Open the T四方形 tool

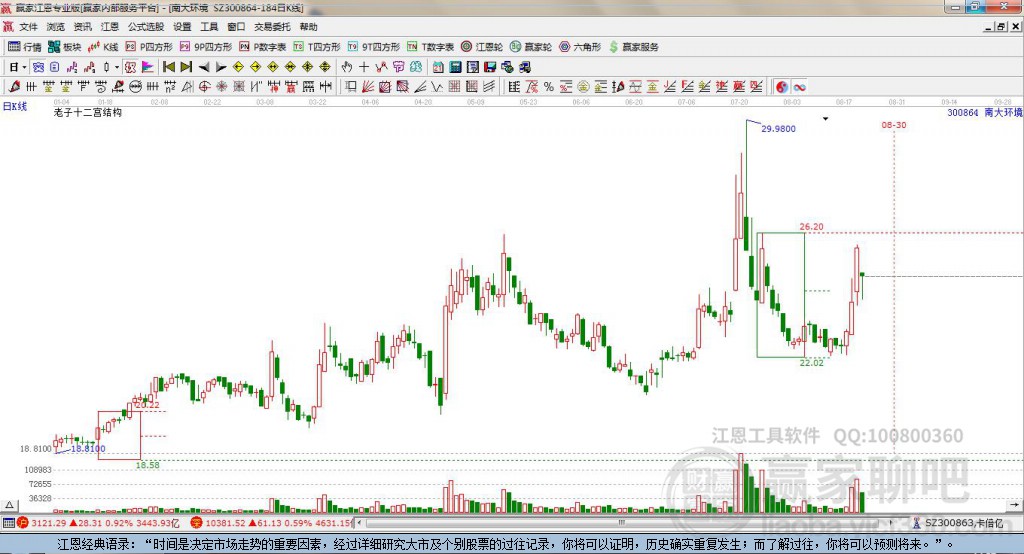coord(317,47)
